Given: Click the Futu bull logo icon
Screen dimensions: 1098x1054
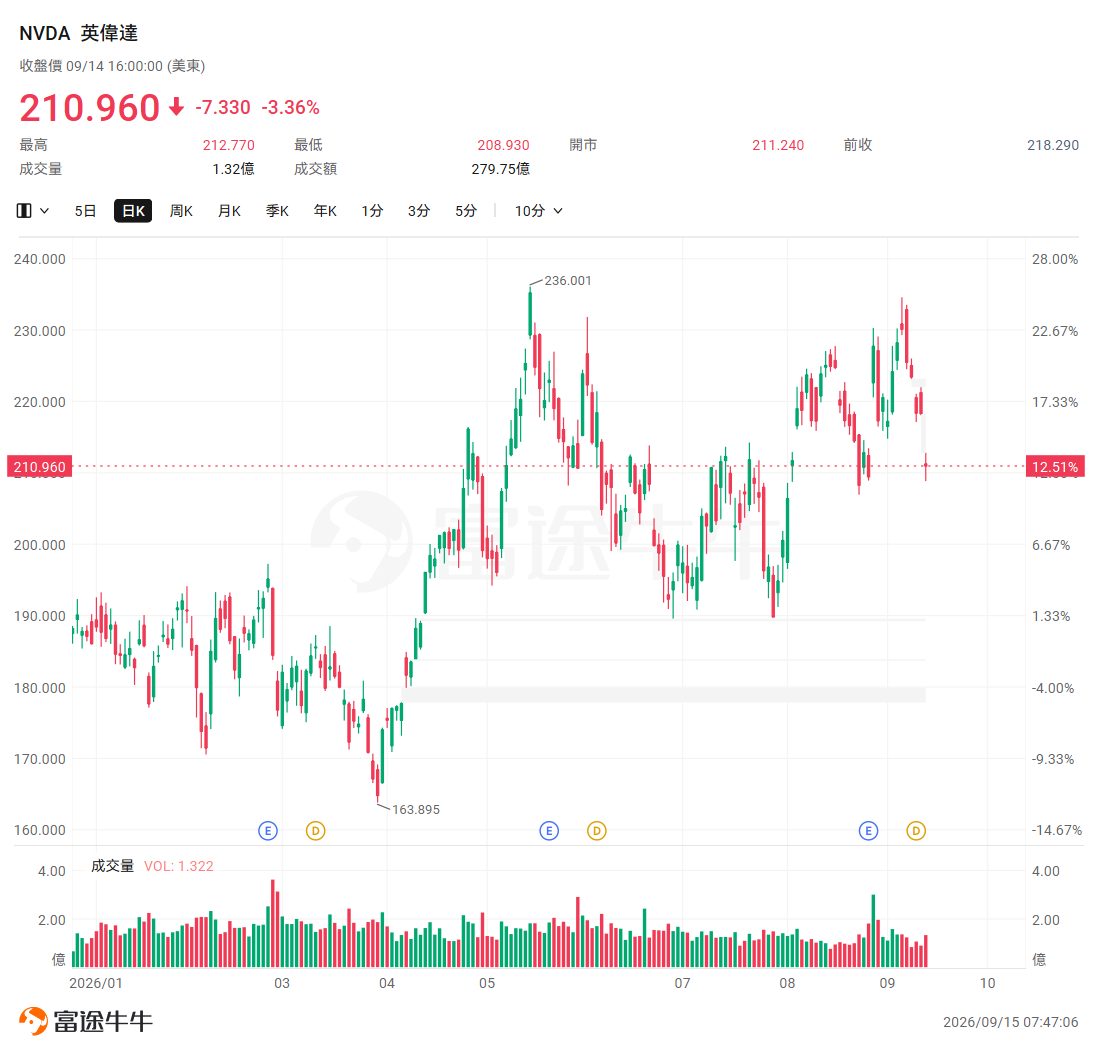Looking at the screenshot, I should click(33, 1021).
